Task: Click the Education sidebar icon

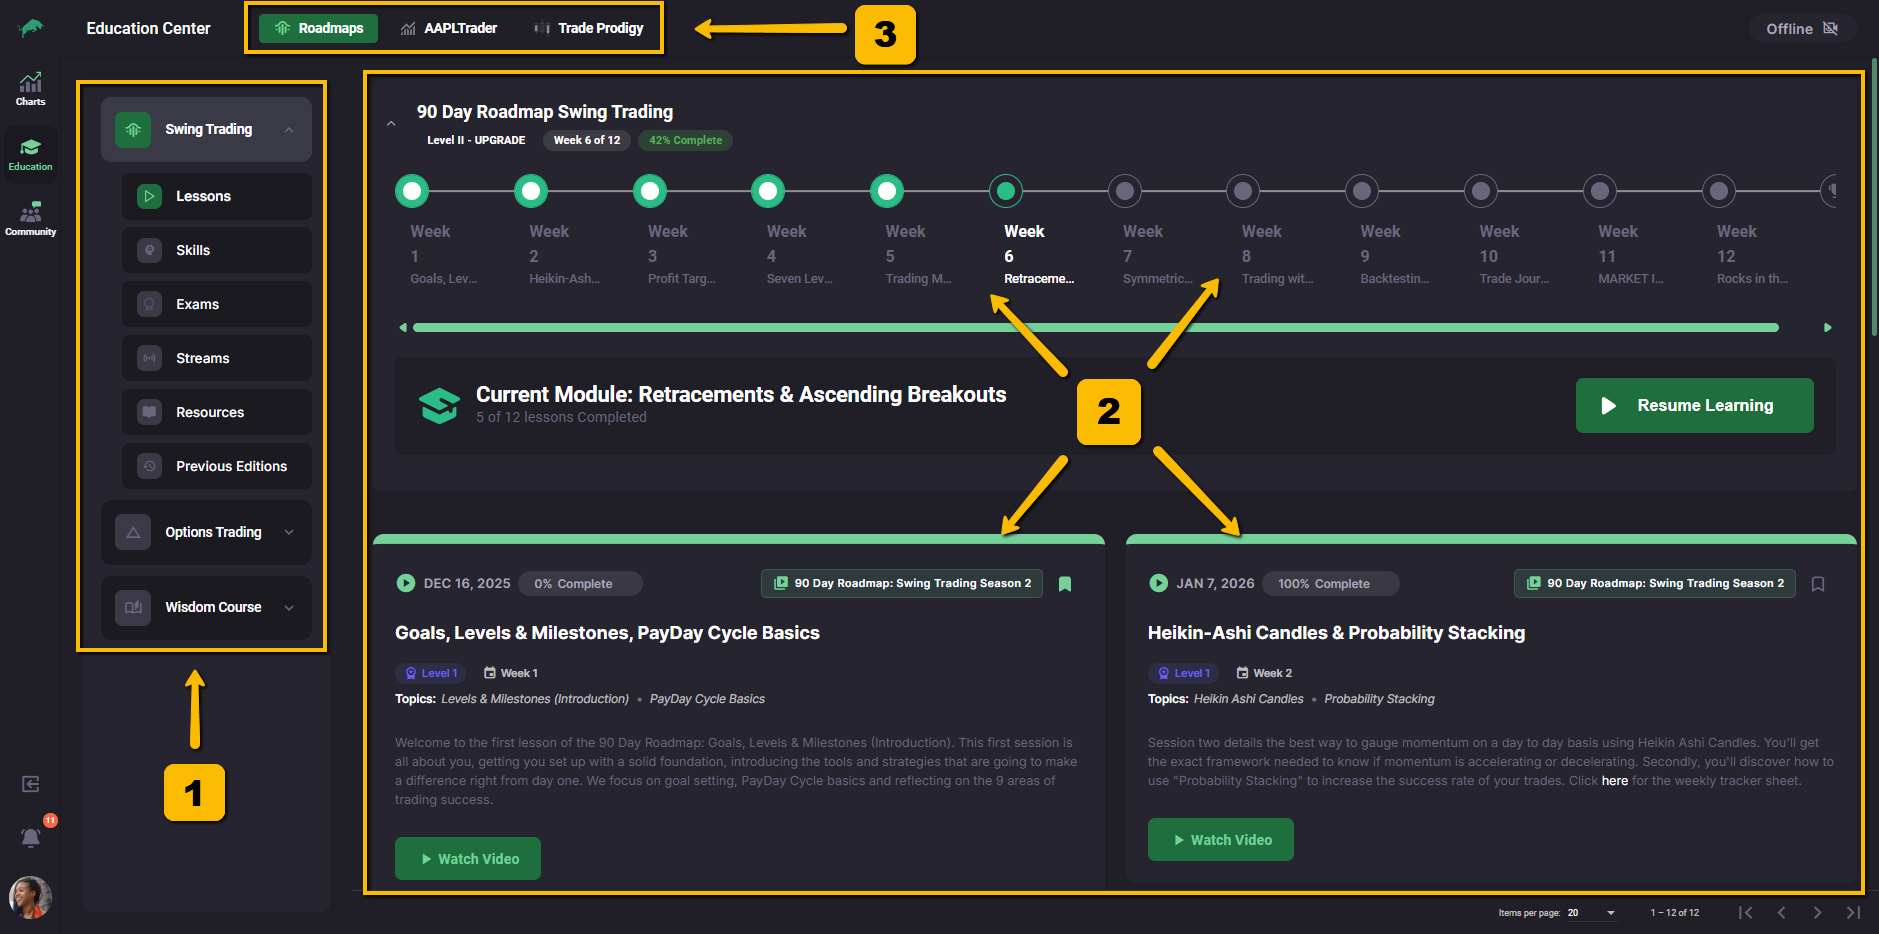Action: (x=30, y=154)
